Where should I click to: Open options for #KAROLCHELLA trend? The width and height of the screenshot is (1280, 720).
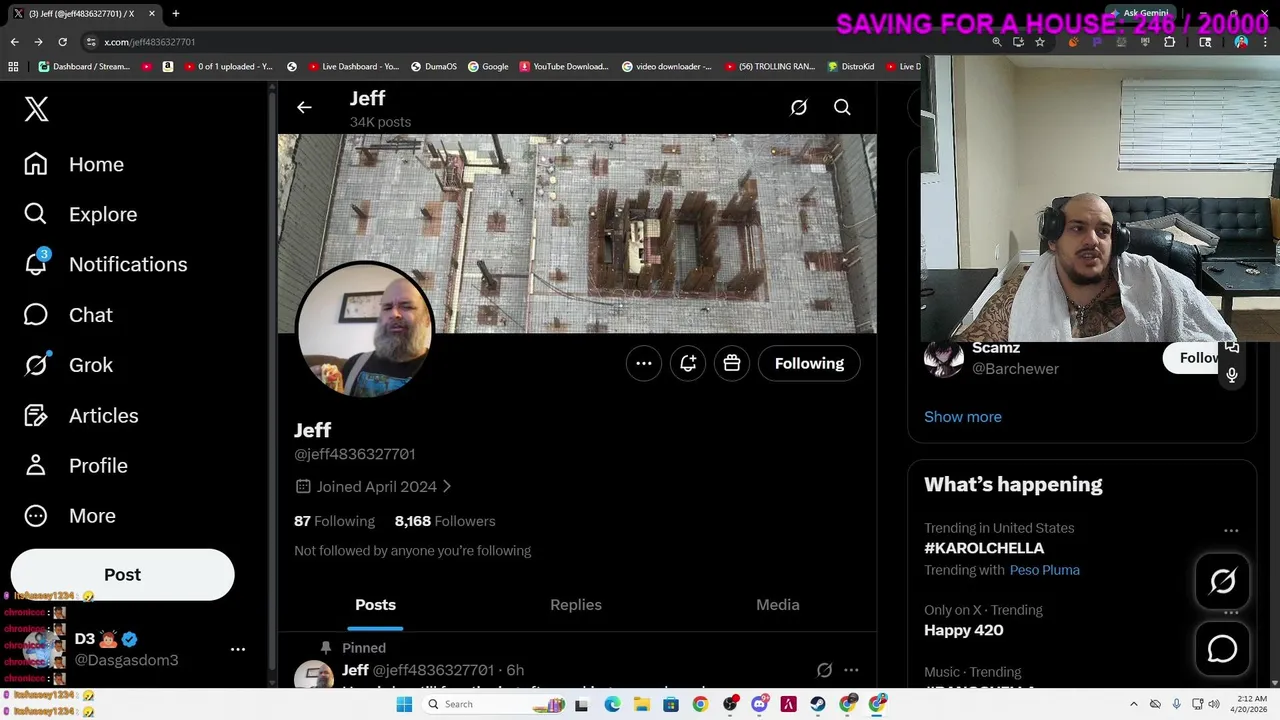pos(1231,531)
